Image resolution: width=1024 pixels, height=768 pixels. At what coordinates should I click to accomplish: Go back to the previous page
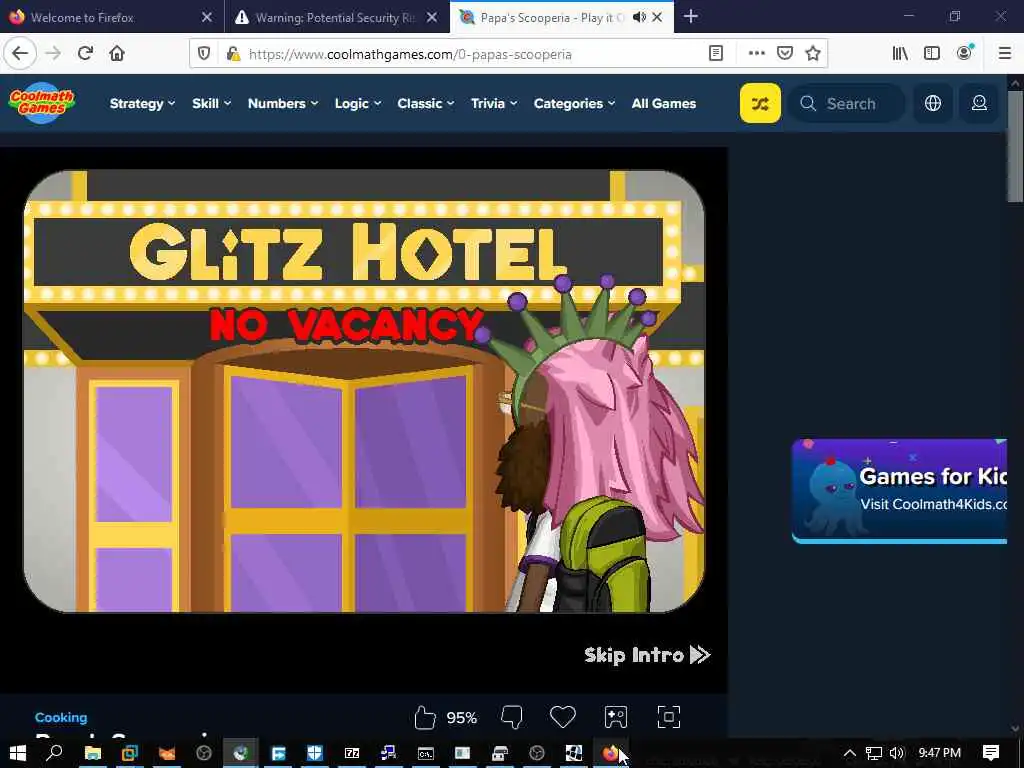pos(20,54)
